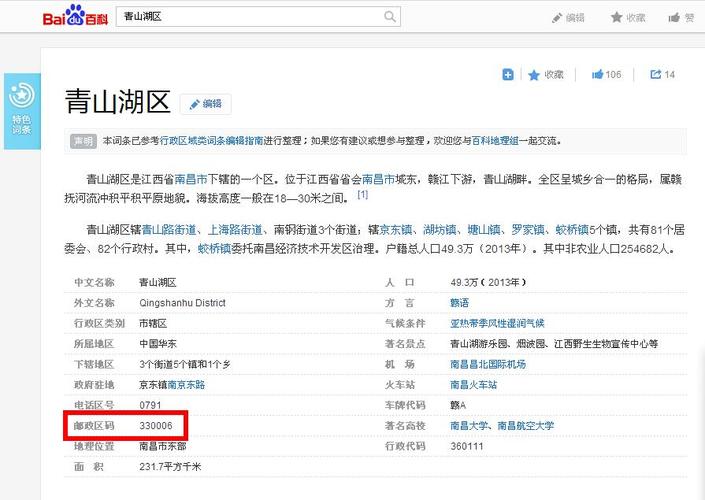The height and width of the screenshot is (500, 705).
Task: Click the 231.7平方千米 area value
Action: pyautogui.click(x=170, y=467)
